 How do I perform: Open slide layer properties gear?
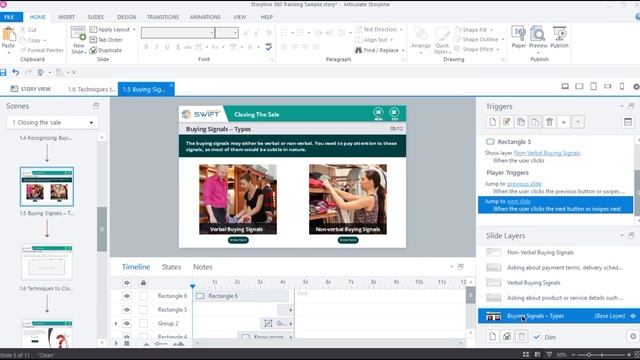[x=633, y=337]
